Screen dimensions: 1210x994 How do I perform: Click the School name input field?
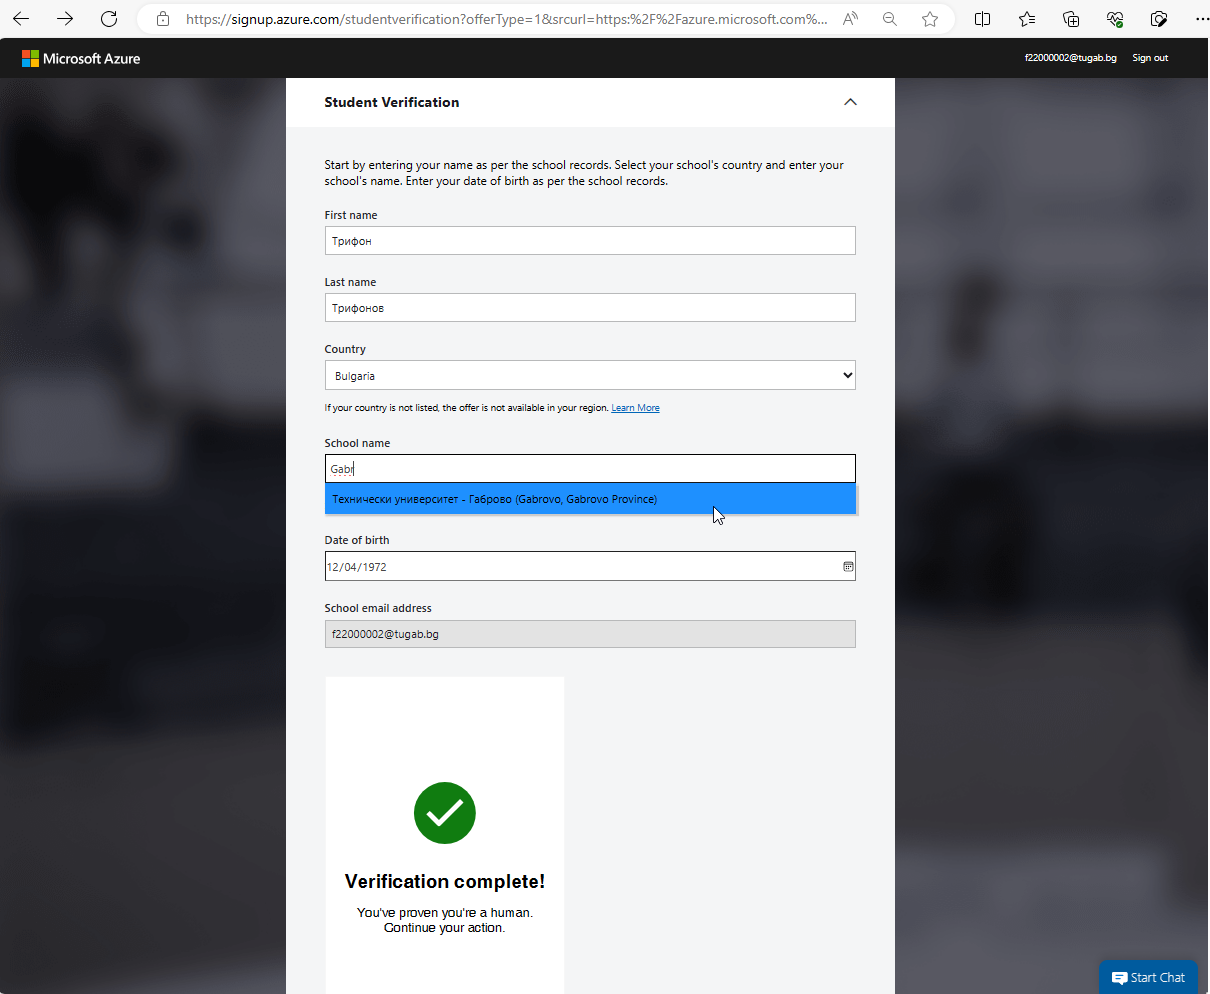(x=590, y=468)
